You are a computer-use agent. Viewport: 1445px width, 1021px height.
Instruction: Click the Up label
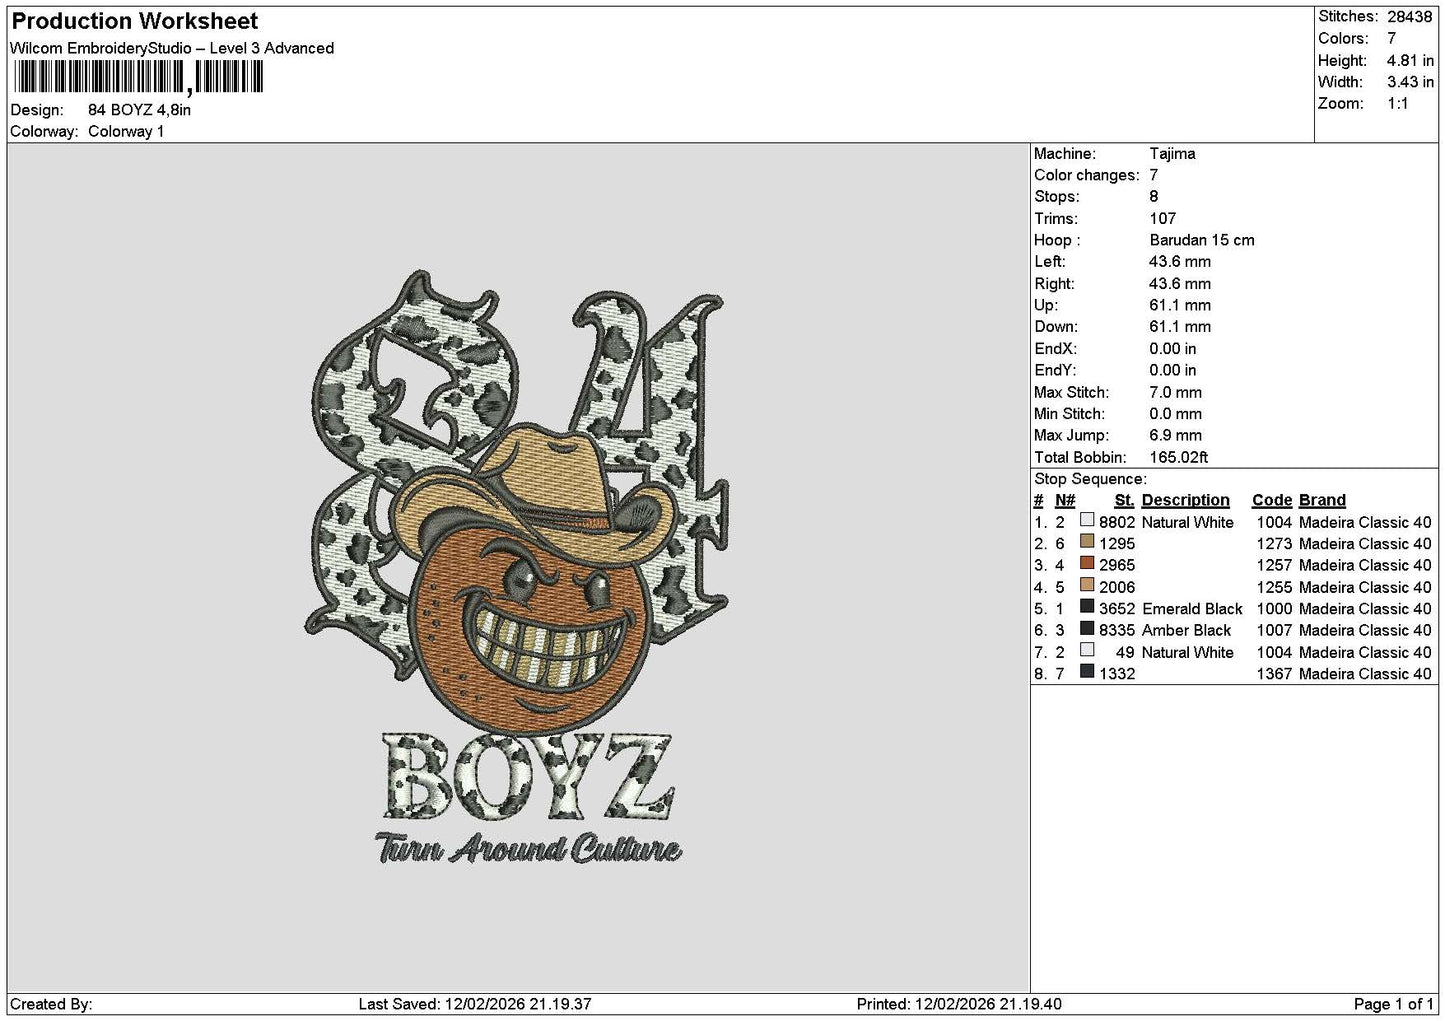[1046, 306]
